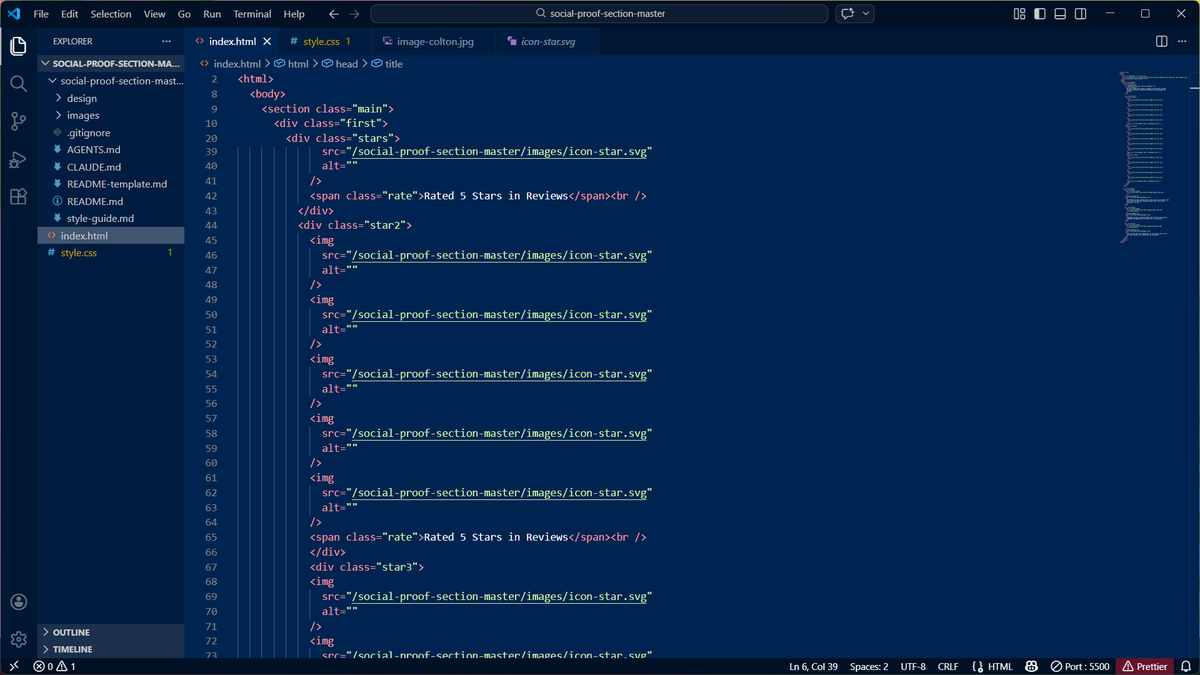Click the command center search box

point(599,14)
